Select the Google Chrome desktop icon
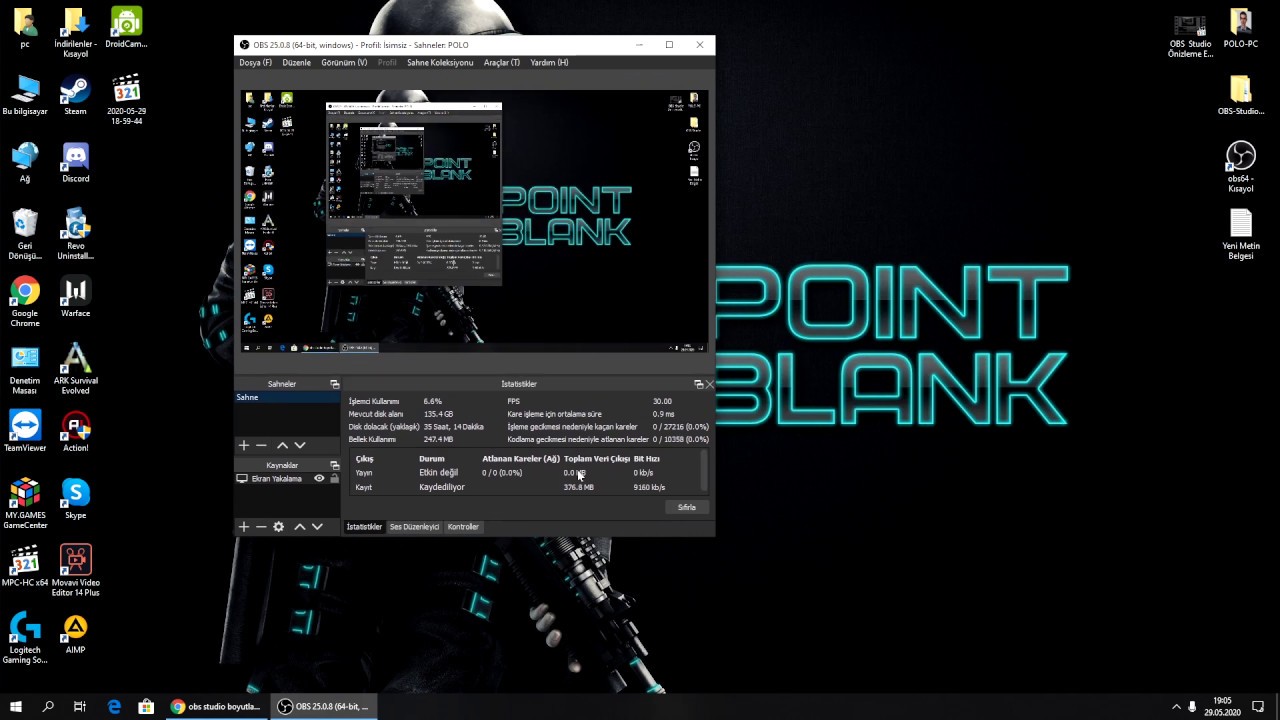This screenshot has width=1280, height=720. click(25, 302)
